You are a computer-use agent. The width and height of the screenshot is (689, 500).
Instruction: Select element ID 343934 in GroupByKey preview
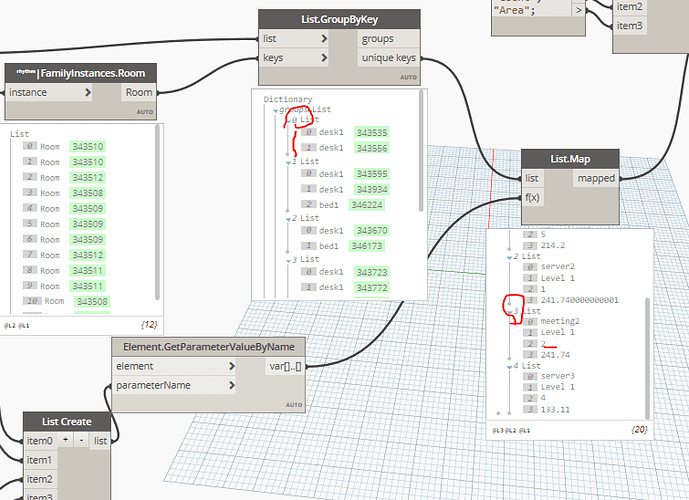[x=372, y=189]
